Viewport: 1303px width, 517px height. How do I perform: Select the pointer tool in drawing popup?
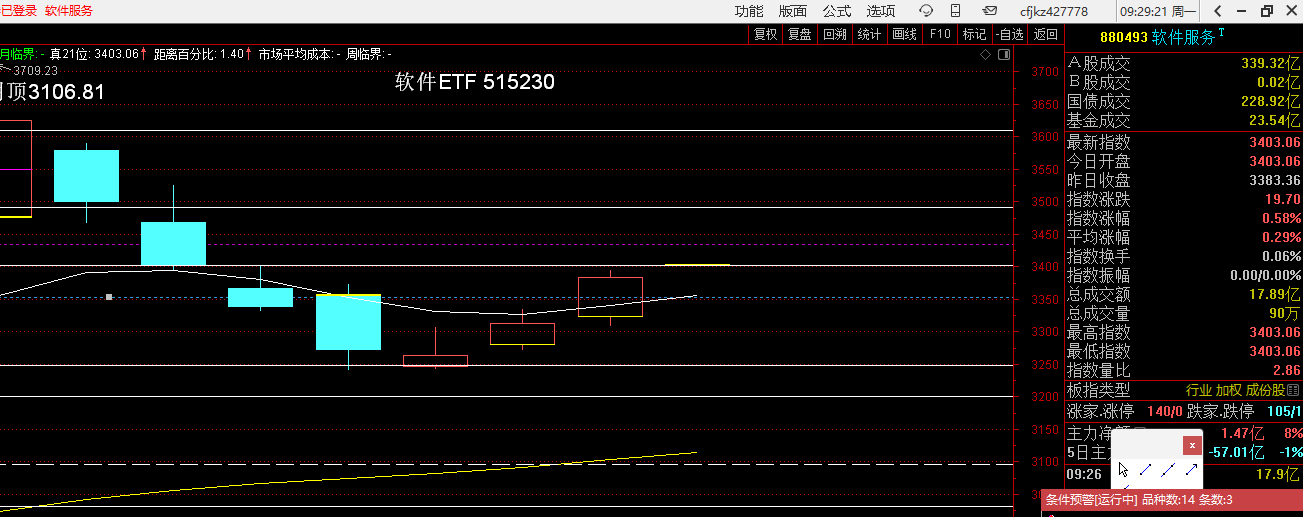coord(1124,469)
